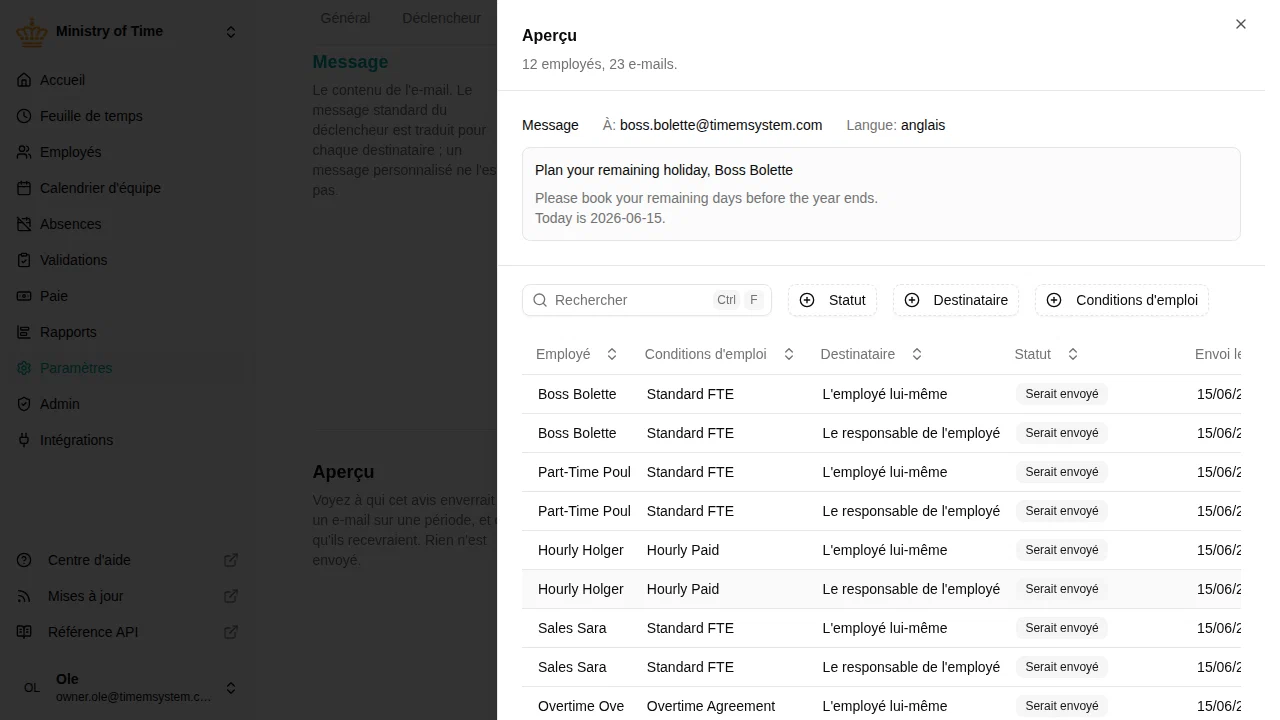Add a Conditions d'emploi filter
The height and width of the screenshot is (720, 1280).
point(1122,300)
